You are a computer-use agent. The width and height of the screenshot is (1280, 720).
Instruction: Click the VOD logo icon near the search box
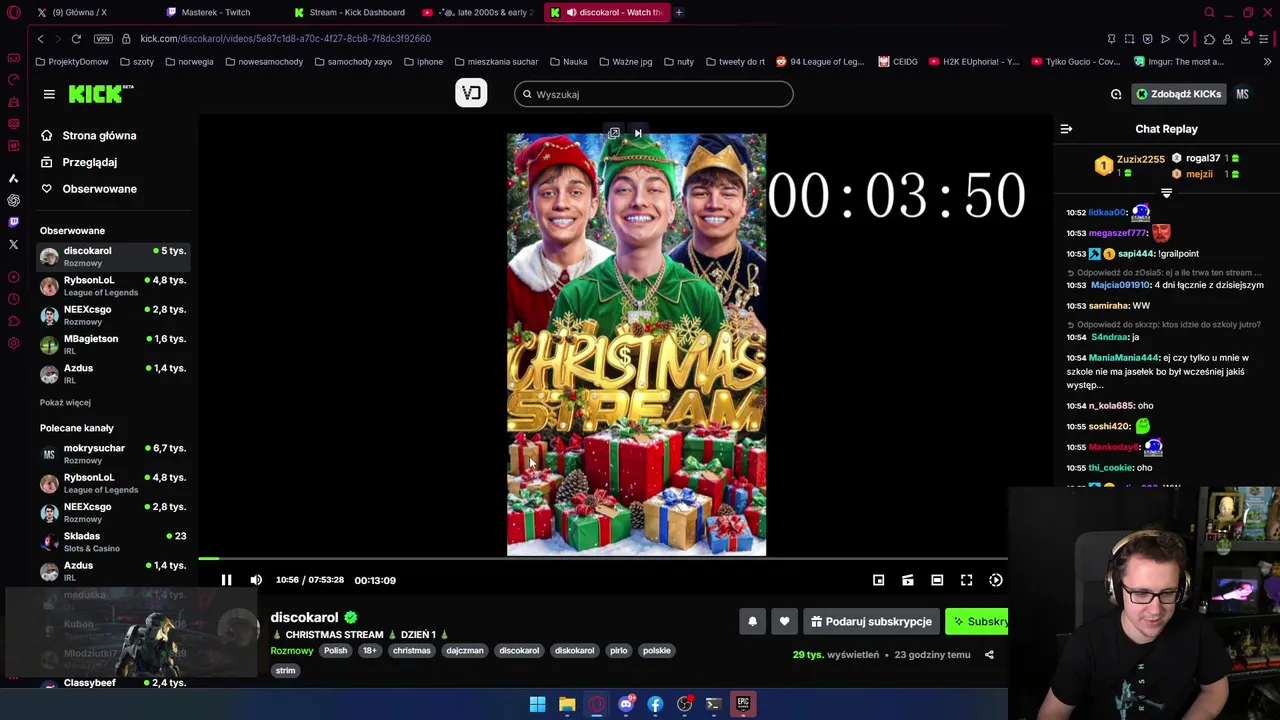pos(471,93)
